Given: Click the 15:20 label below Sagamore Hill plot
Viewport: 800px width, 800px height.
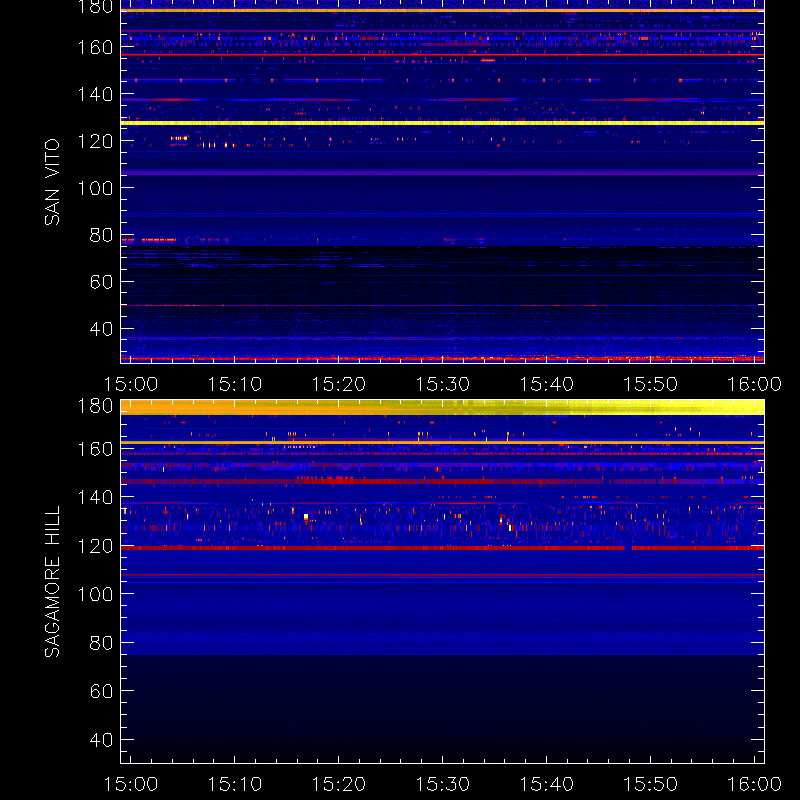Looking at the screenshot, I should click(x=339, y=784).
